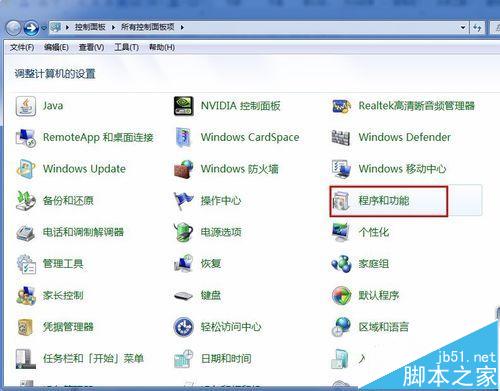Open the 电话和调制解调器 icon

click(26, 232)
